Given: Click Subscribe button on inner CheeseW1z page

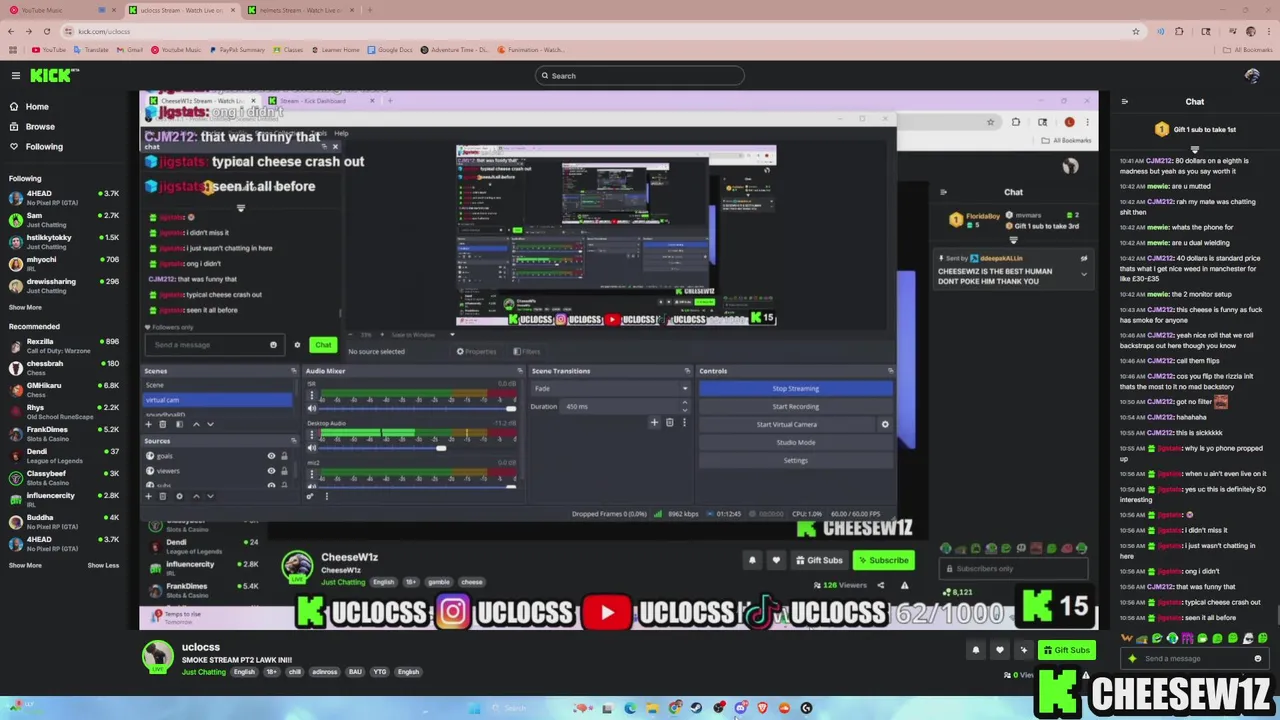Looking at the screenshot, I should pyautogui.click(x=882, y=561).
